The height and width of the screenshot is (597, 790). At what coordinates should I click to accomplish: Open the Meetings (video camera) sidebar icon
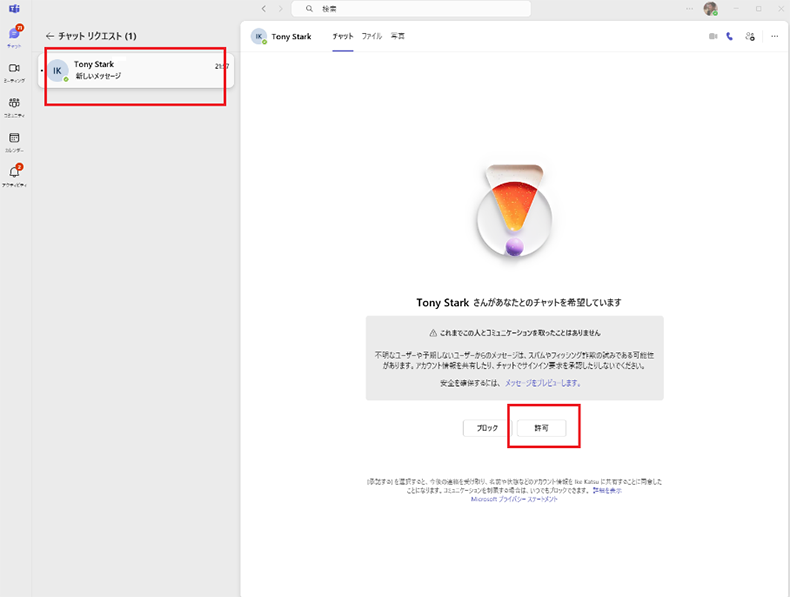14,70
